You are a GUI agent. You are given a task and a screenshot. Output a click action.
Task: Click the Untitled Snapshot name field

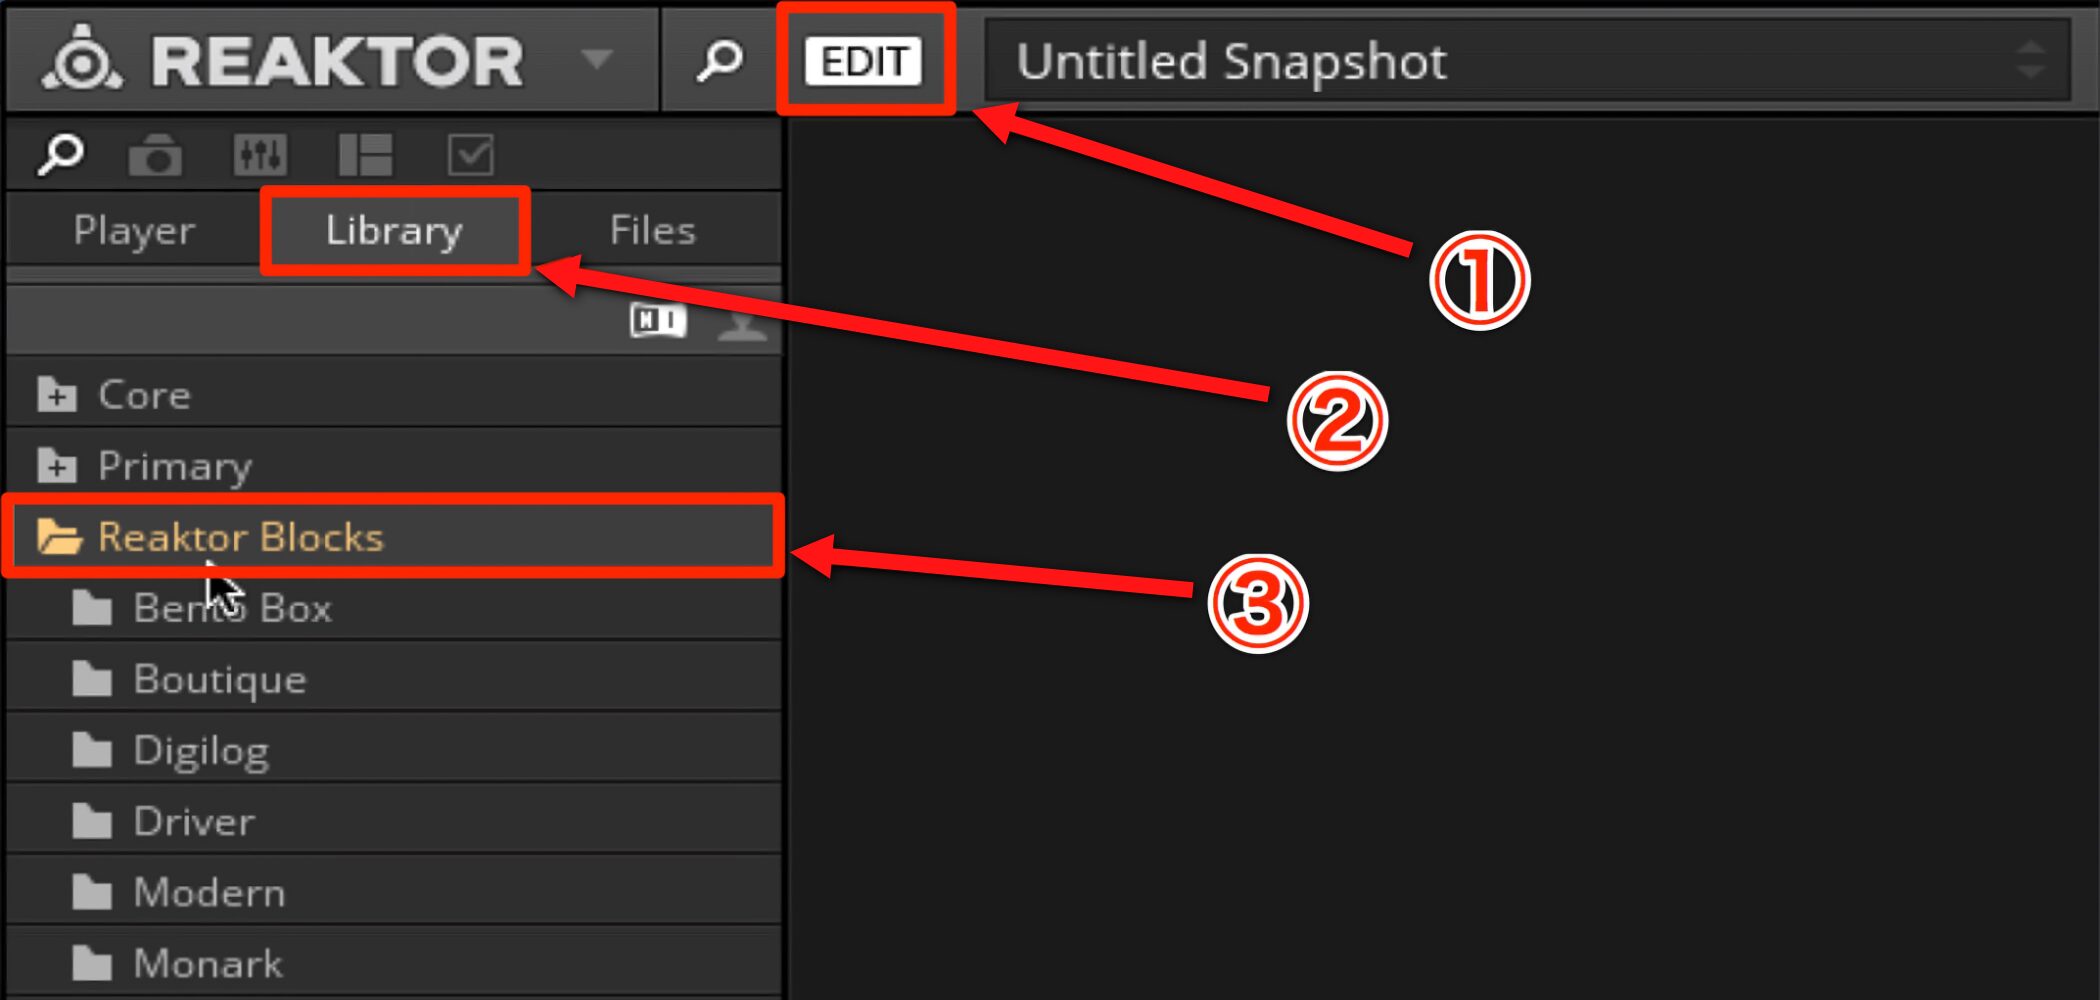(x=1500, y=62)
